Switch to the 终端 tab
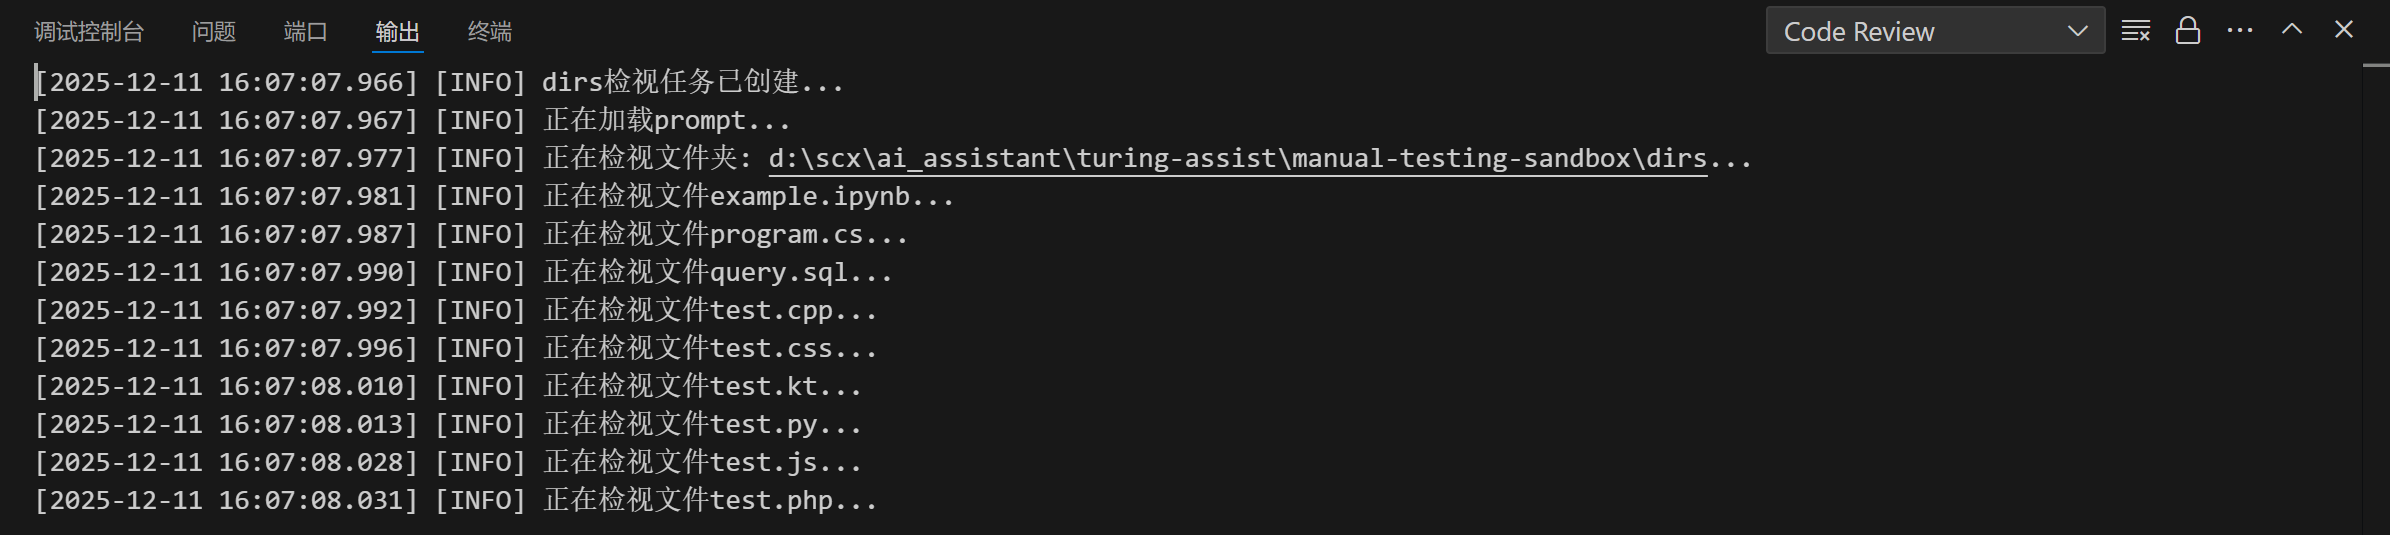Image resolution: width=2390 pixels, height=535 pixels. 489,32
